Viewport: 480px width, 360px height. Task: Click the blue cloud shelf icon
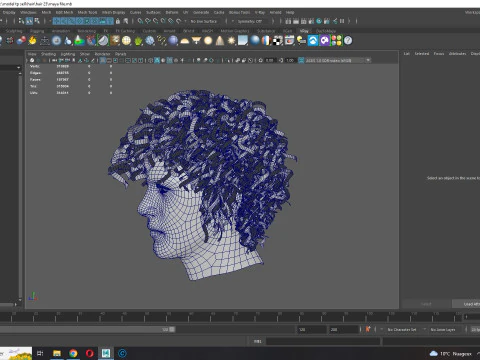(313, 41)
